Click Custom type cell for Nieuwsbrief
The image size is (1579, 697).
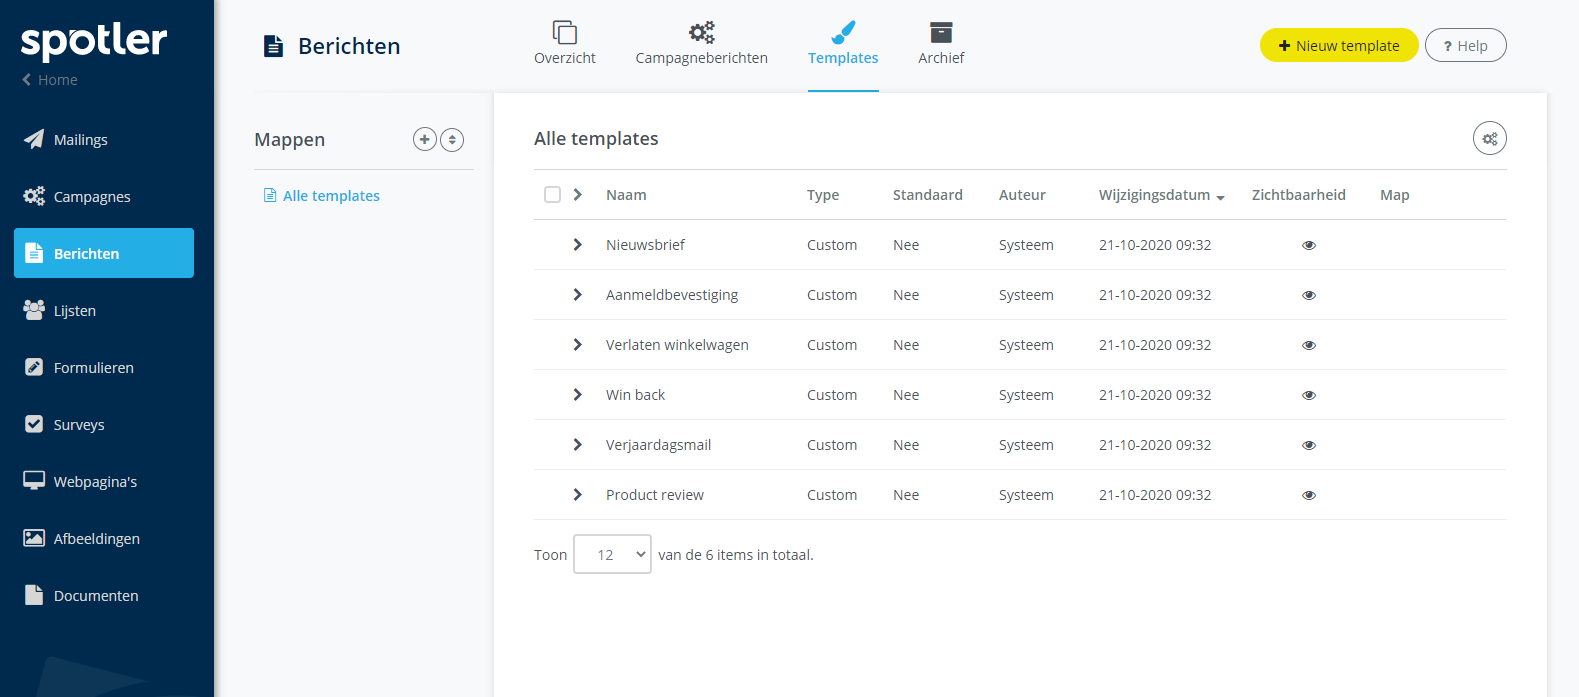tap(832, 245)
